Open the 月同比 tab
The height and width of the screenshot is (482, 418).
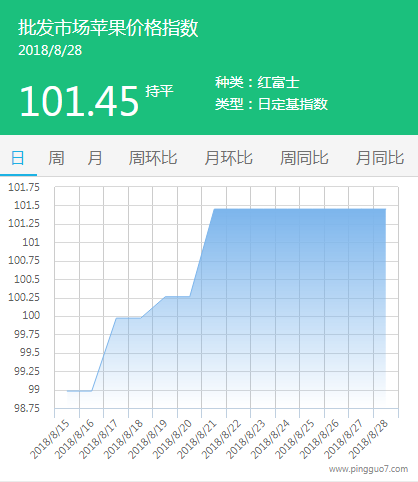point(380,157)
